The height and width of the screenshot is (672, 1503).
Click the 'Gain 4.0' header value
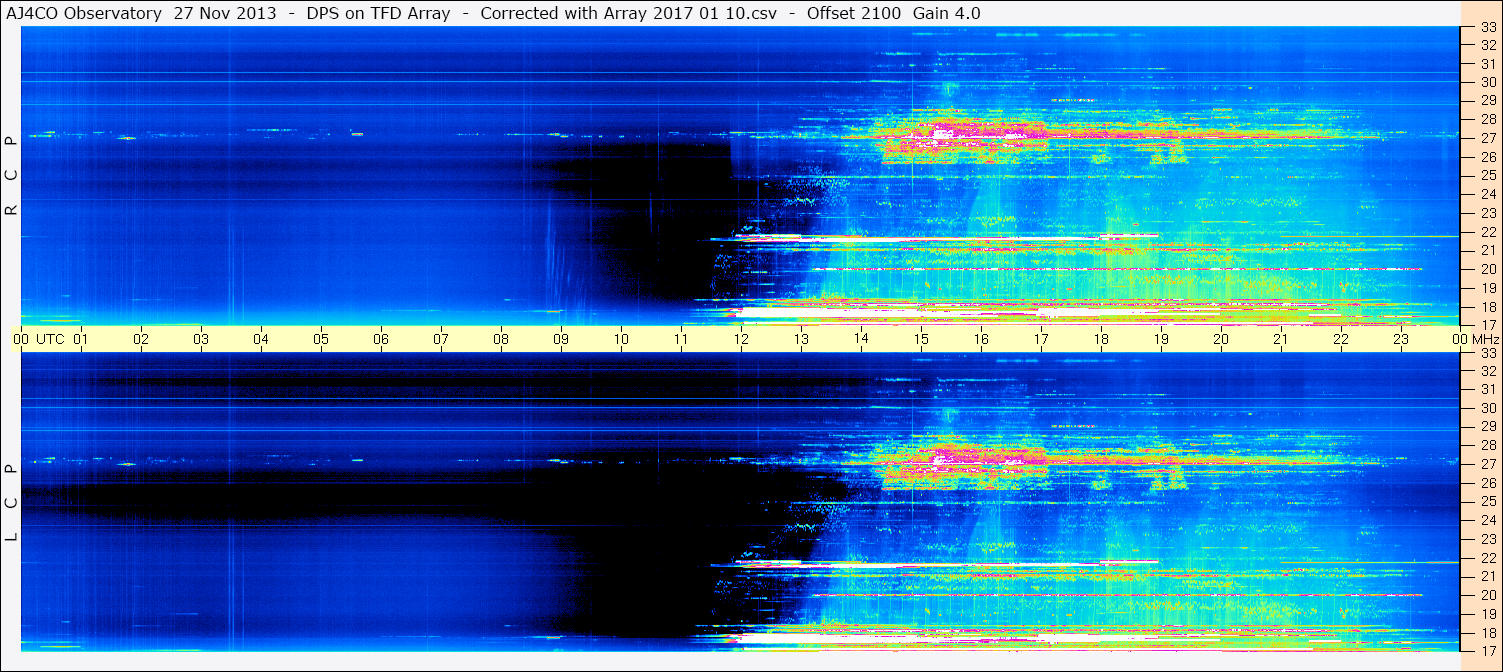click(947, 13)
